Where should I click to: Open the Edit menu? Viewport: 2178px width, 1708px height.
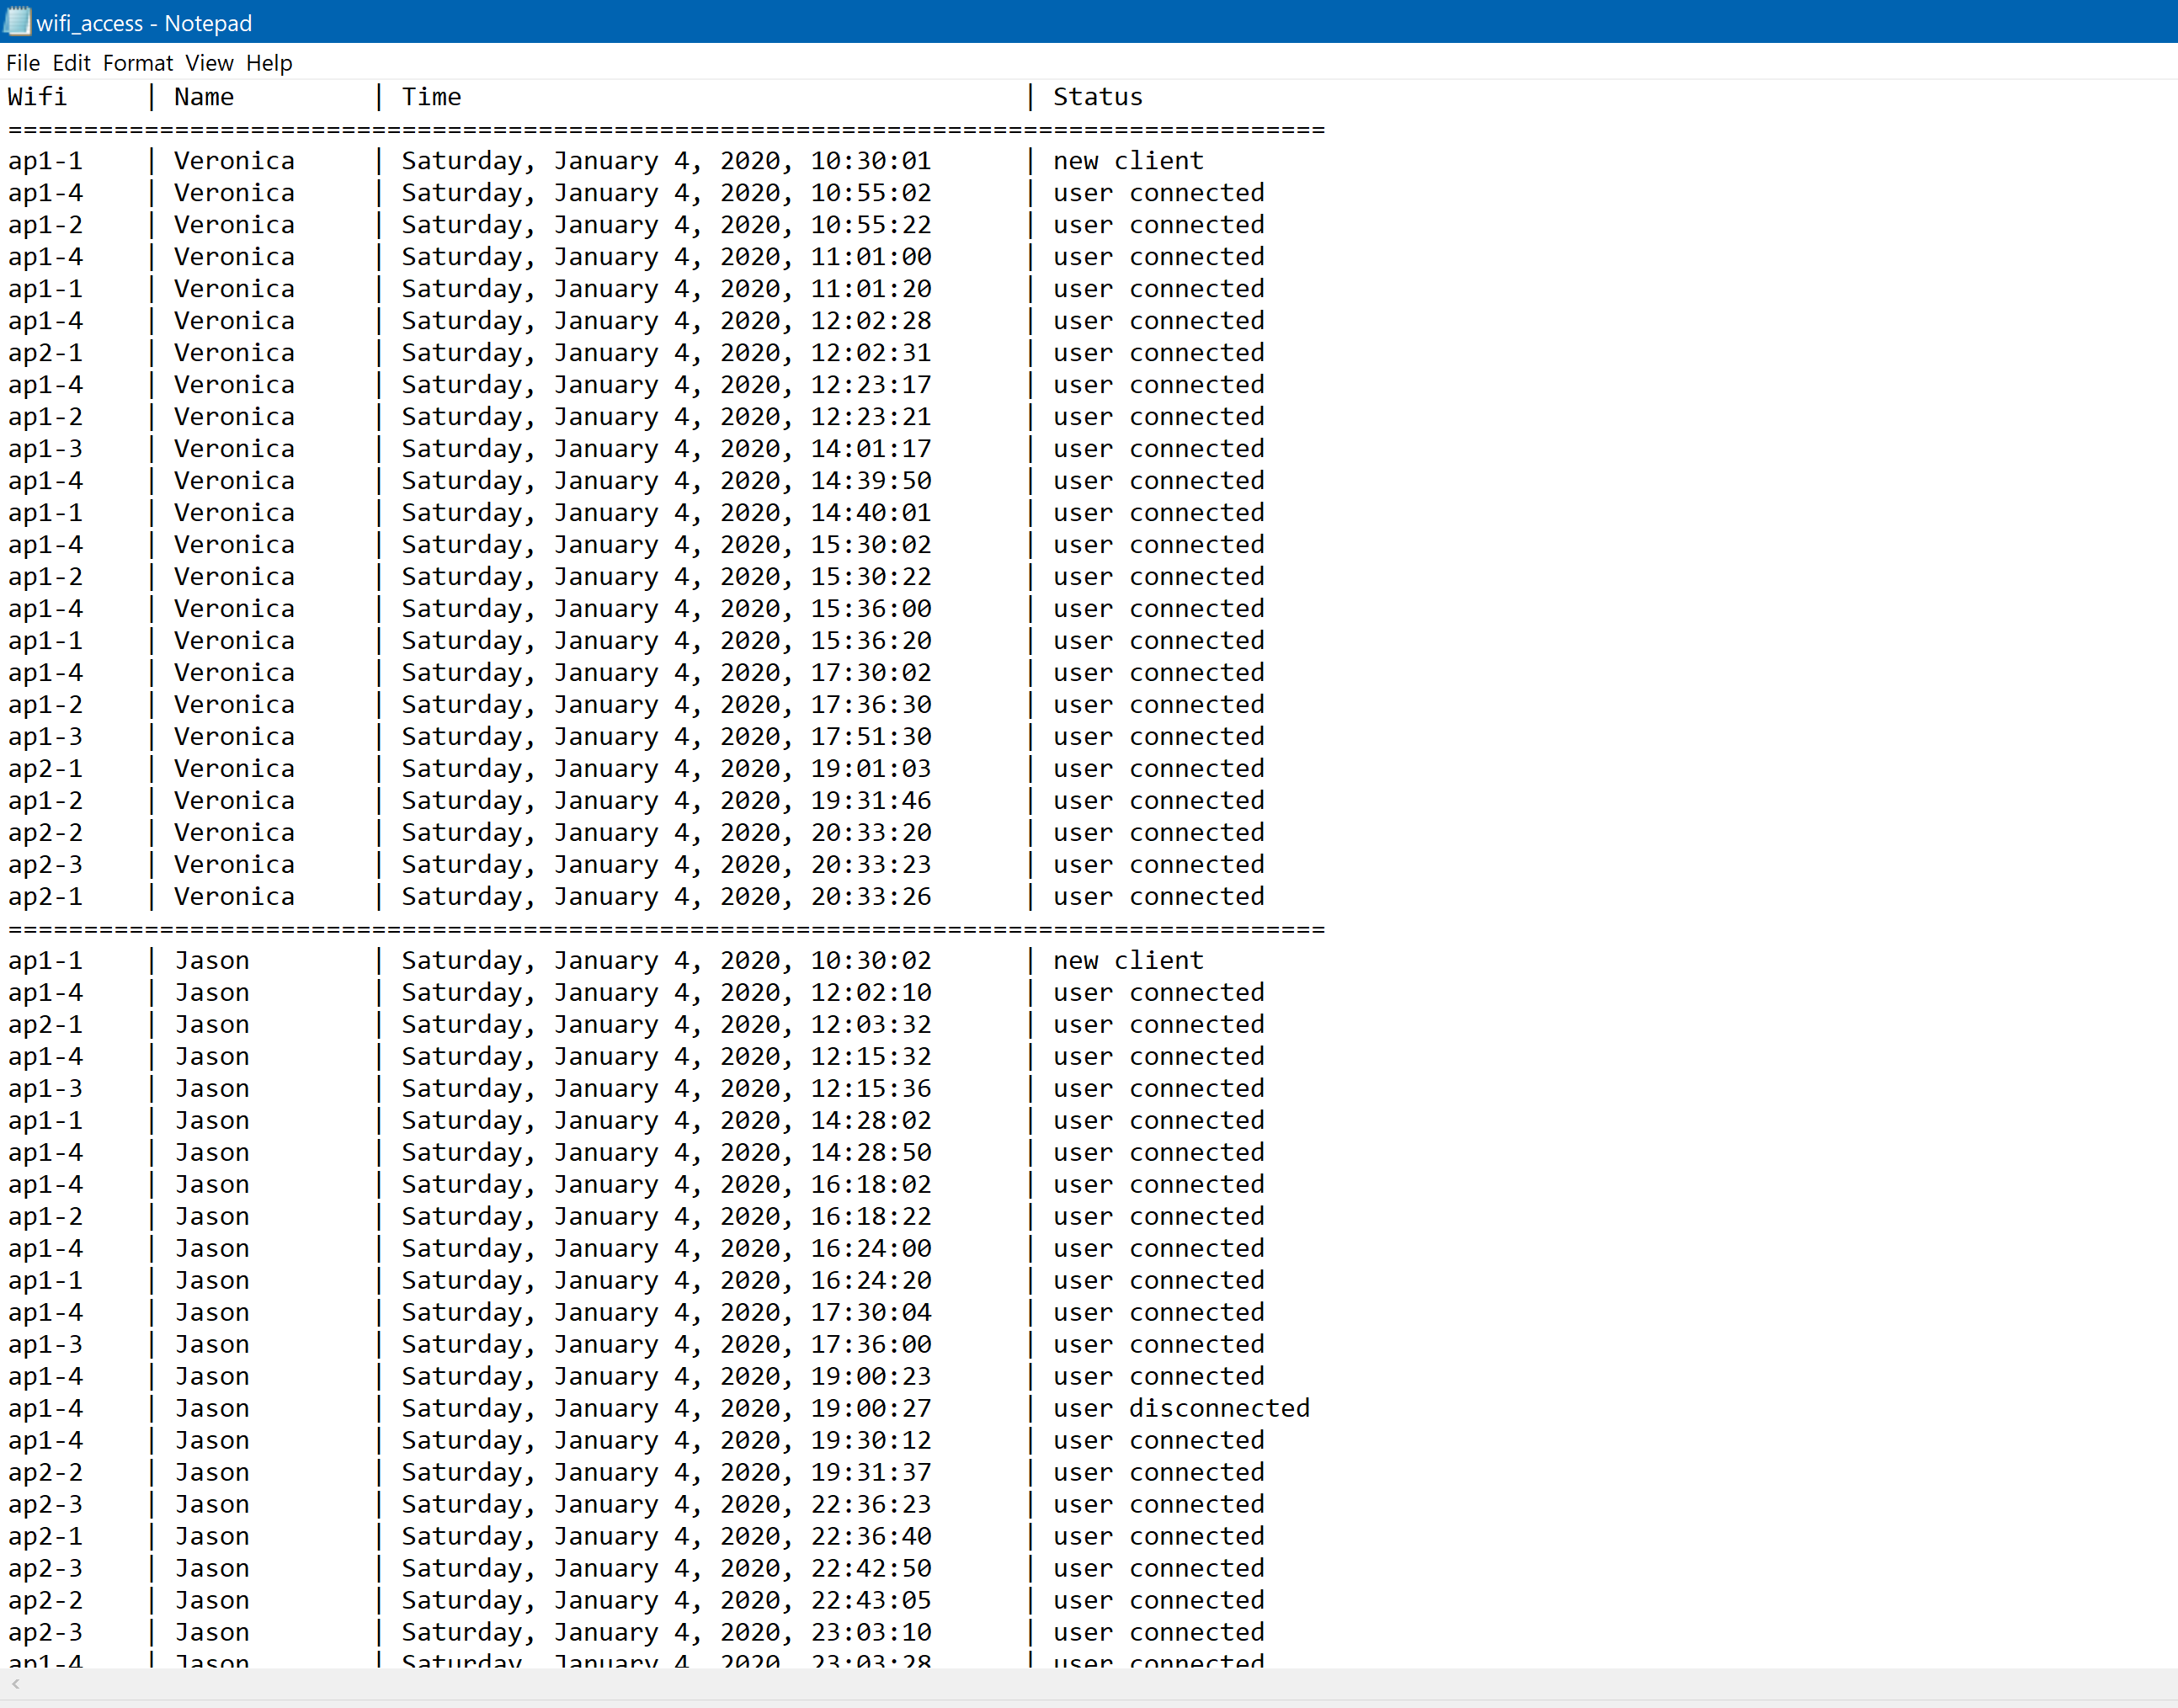coord(71,63)
